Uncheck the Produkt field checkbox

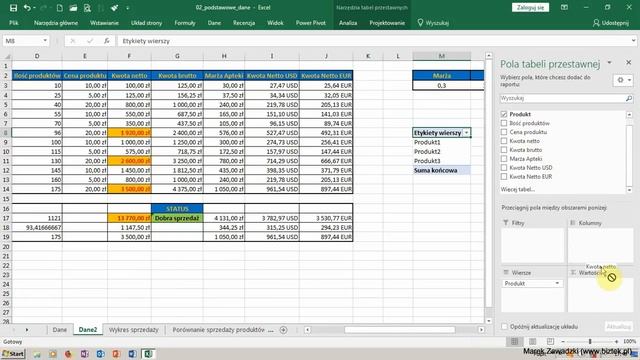[x=504, y=114]
